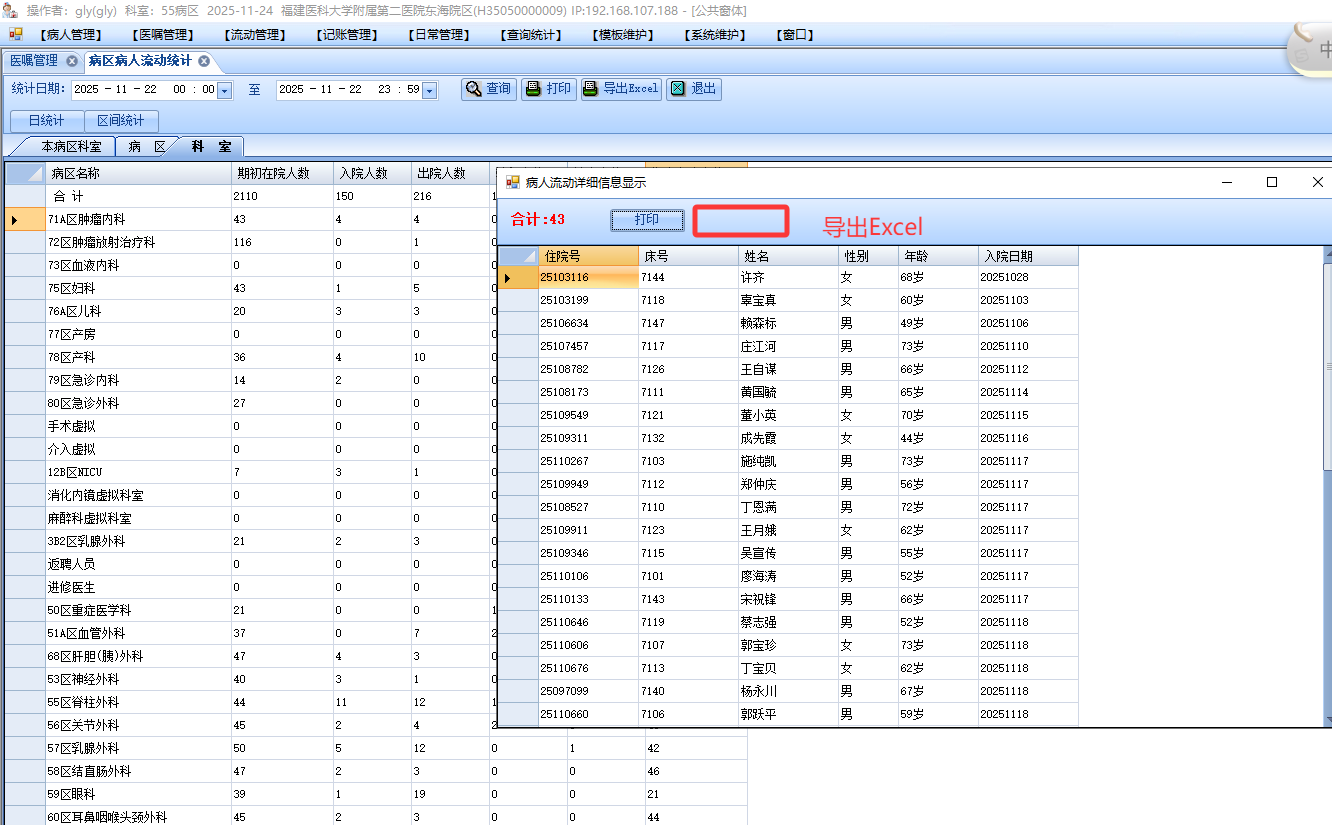Close the 医嘱管理 tab with its X icon
This screenshot has width=1332, height=825.
click(72, 61)
